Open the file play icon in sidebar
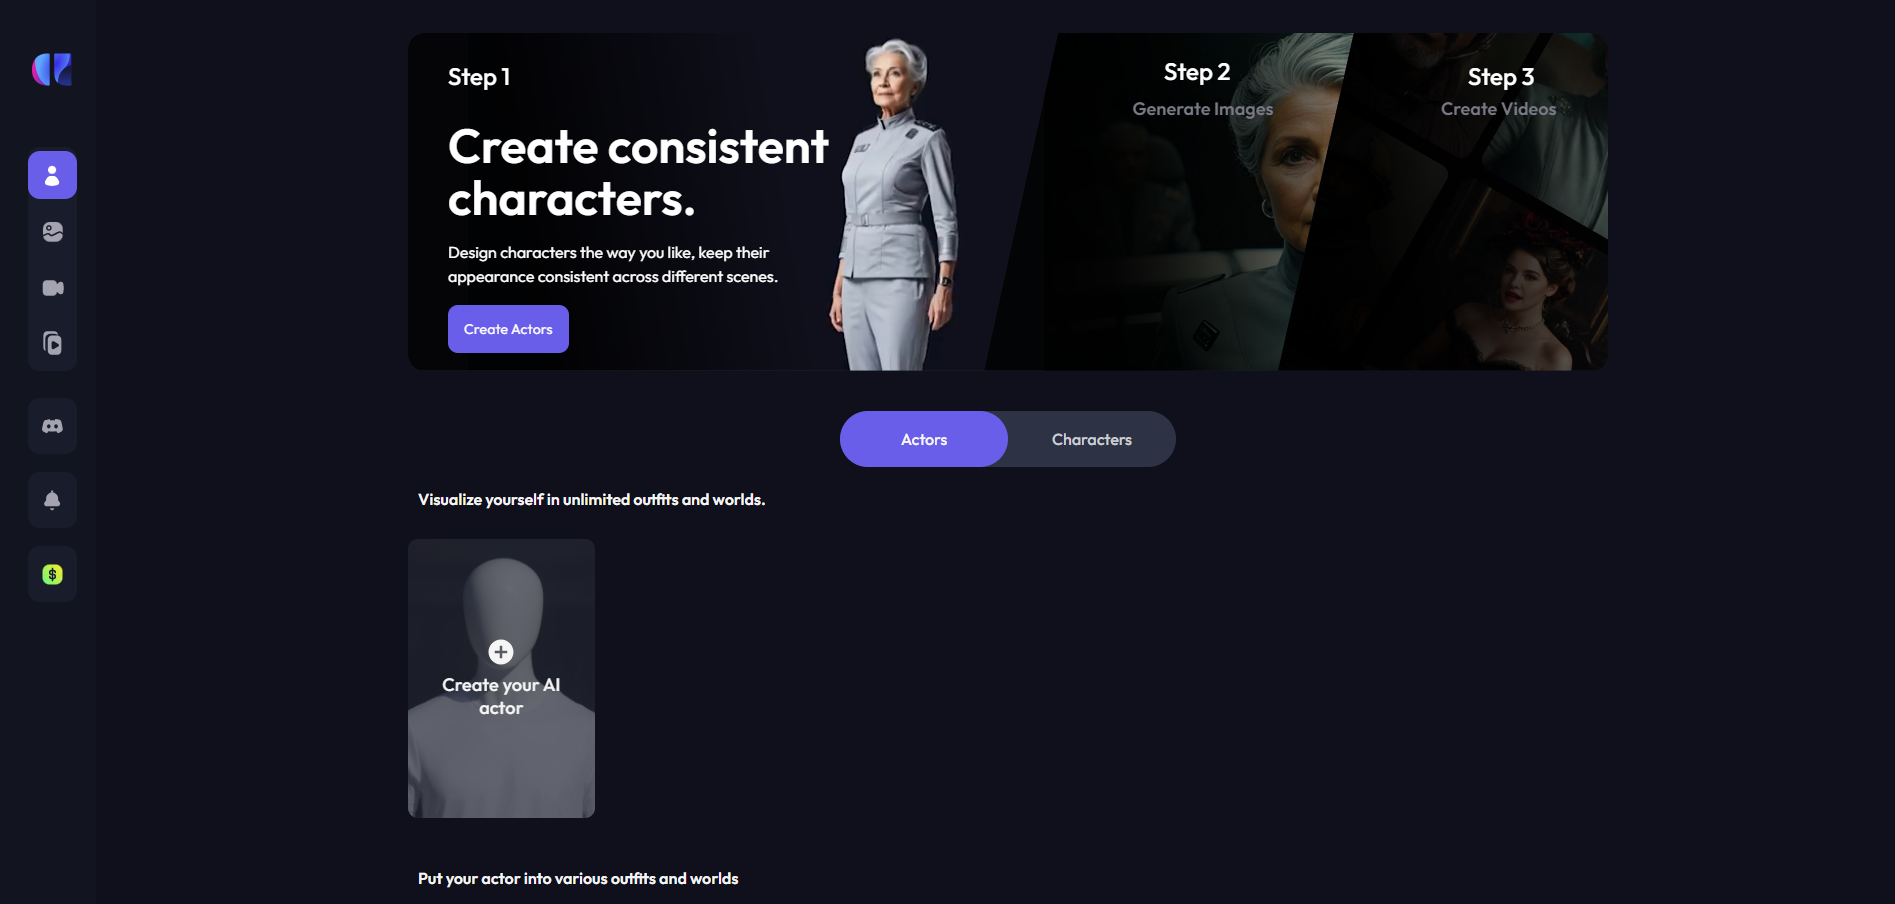Screen dimensions: 1895x904 pyautogui.click(x=52, y=344)
